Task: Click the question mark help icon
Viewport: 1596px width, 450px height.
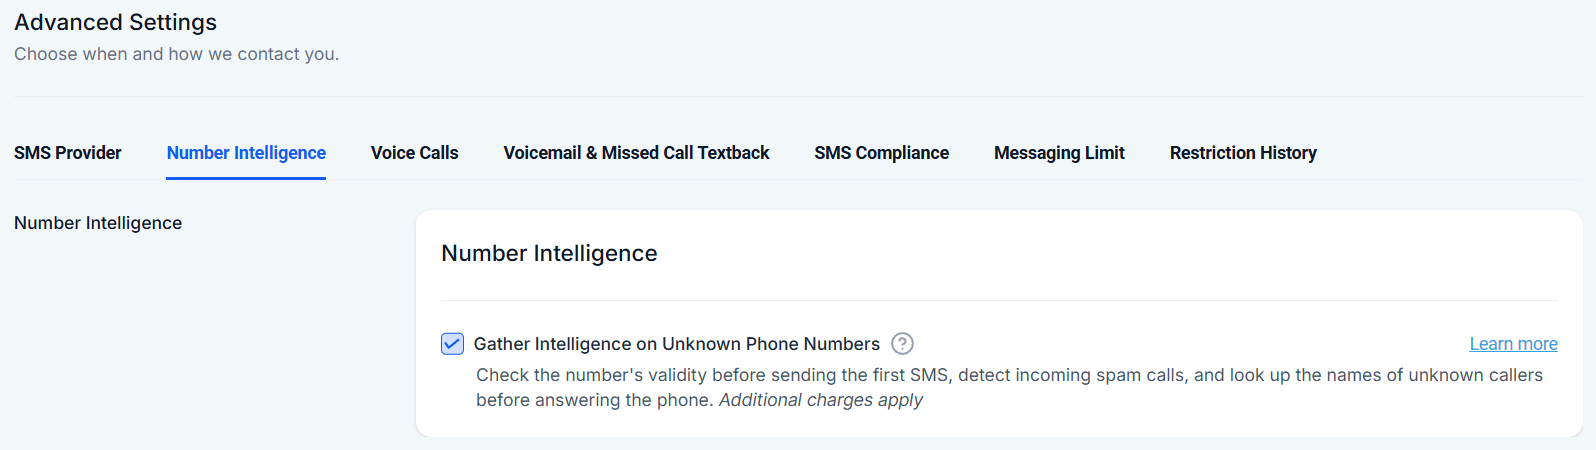Action: pyautogui.click(x=902, y=344)
